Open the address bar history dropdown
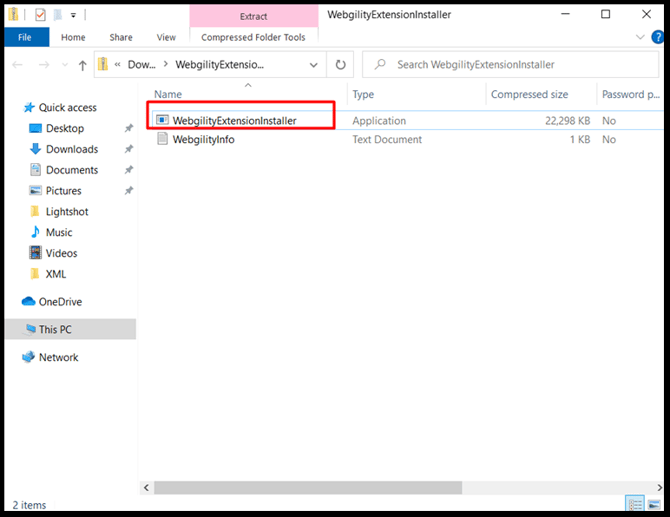670x517 pixels. 313,65
